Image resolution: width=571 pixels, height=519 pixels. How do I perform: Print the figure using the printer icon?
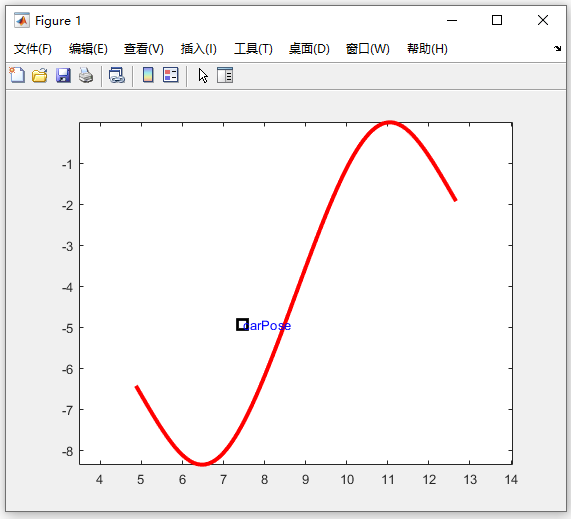(86, 75)
